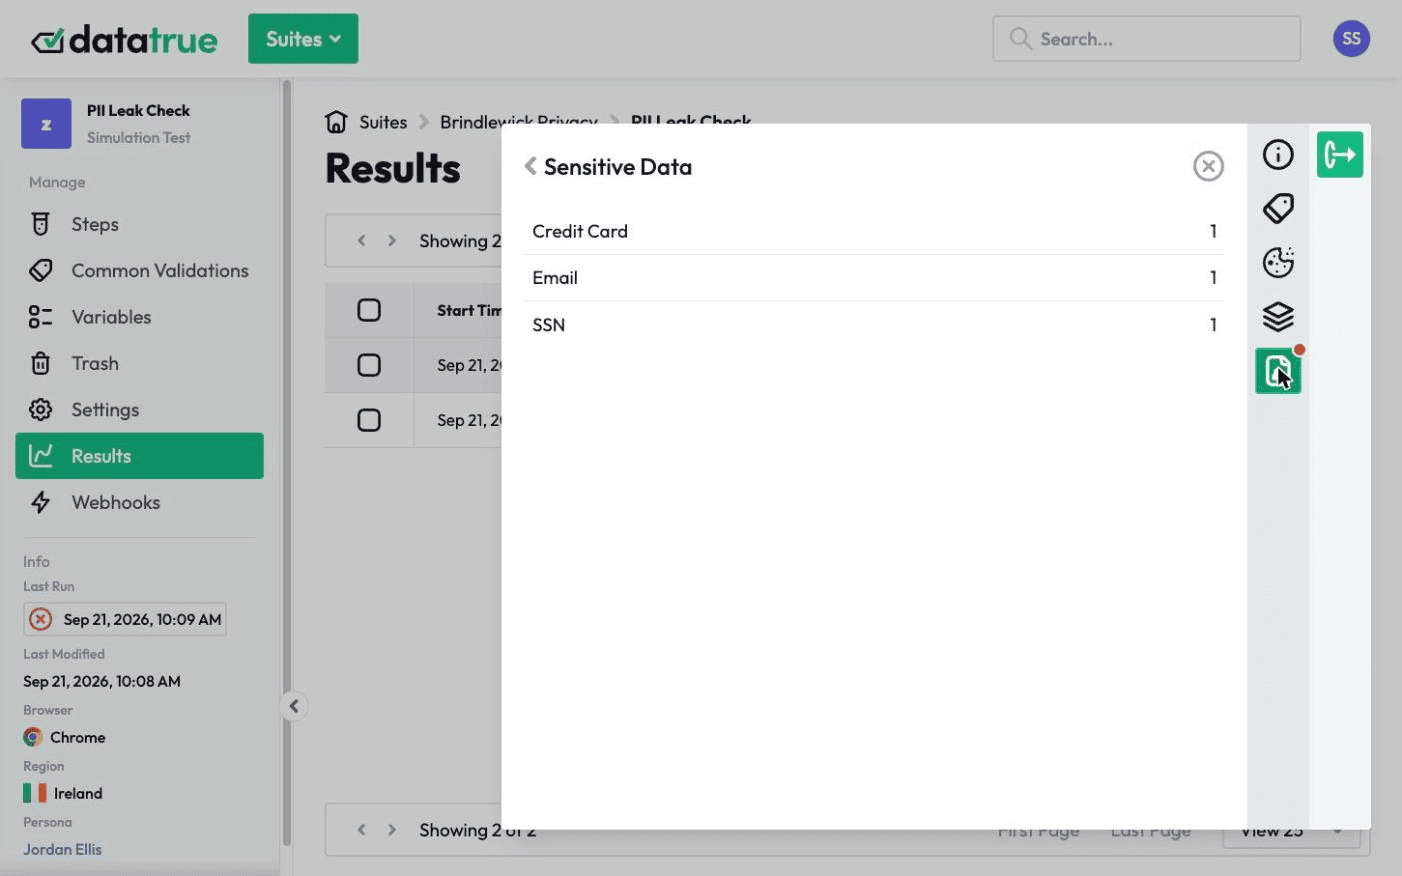This screenshot has height=876, width=1402.
Task: Go to previous page in top pagination
Action: pos(362,241)
